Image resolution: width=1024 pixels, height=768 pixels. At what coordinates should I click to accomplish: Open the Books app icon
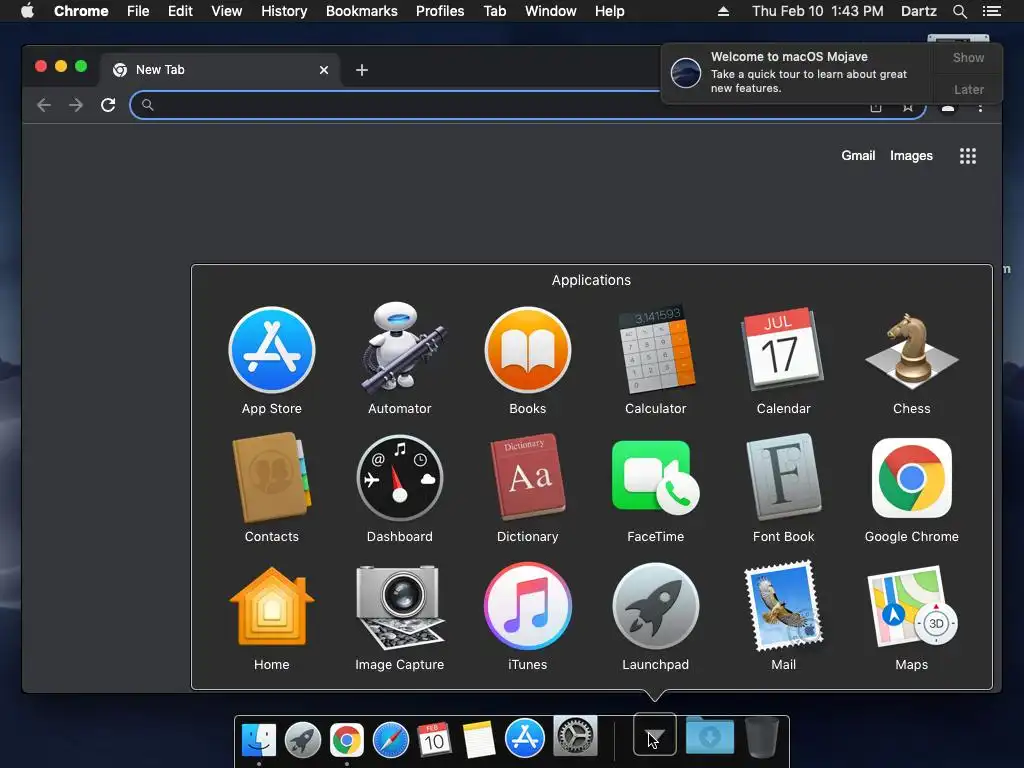(x=528, y=351)
